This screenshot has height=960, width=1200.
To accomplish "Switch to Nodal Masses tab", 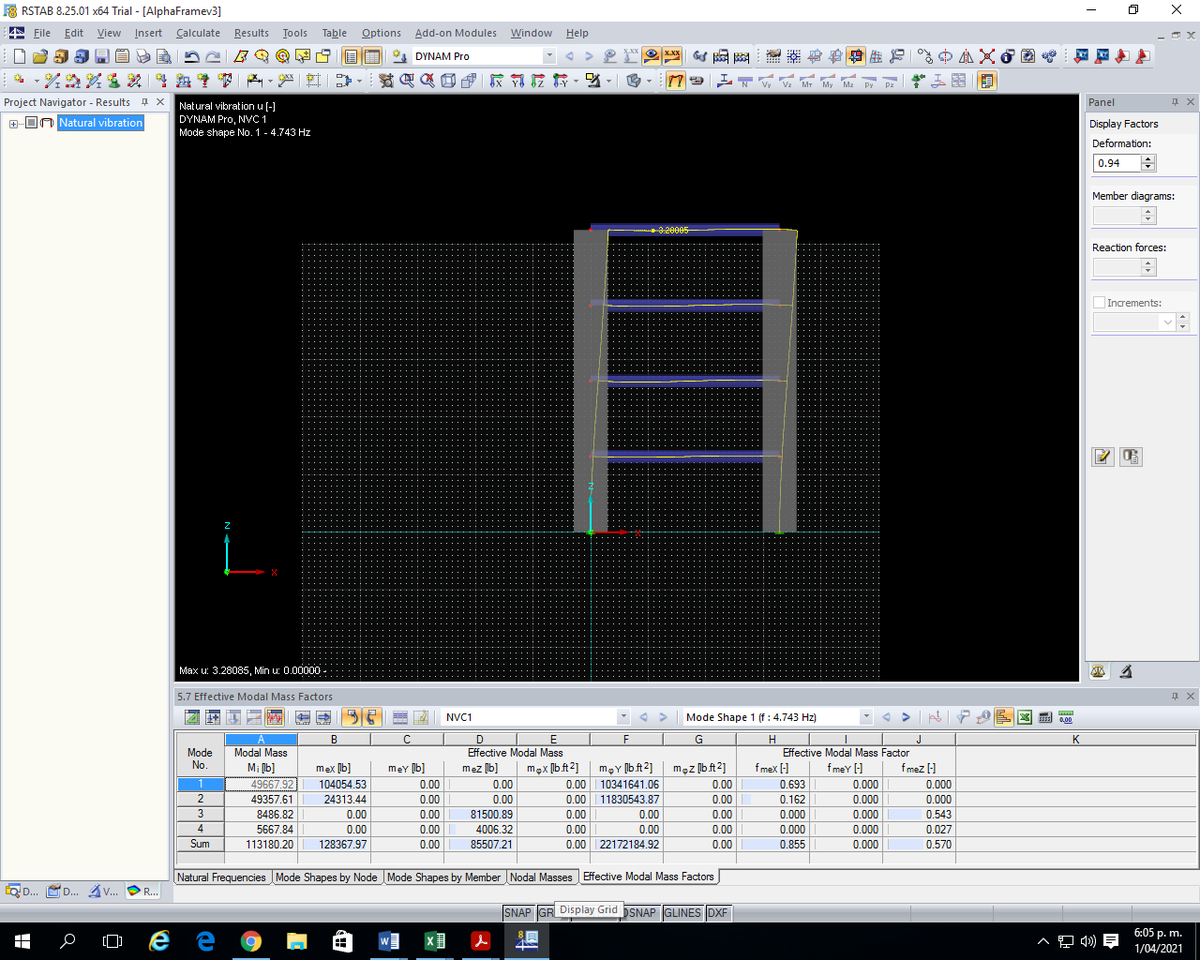I will [542, 877].
